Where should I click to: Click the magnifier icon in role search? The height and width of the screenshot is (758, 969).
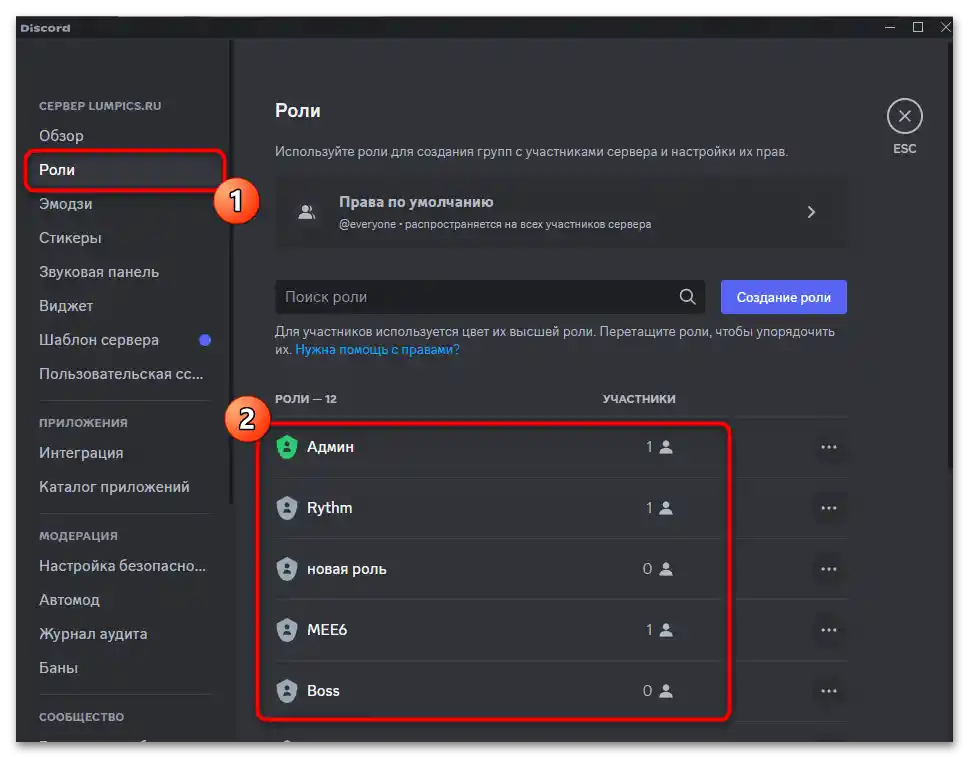(x=687, y=297)
